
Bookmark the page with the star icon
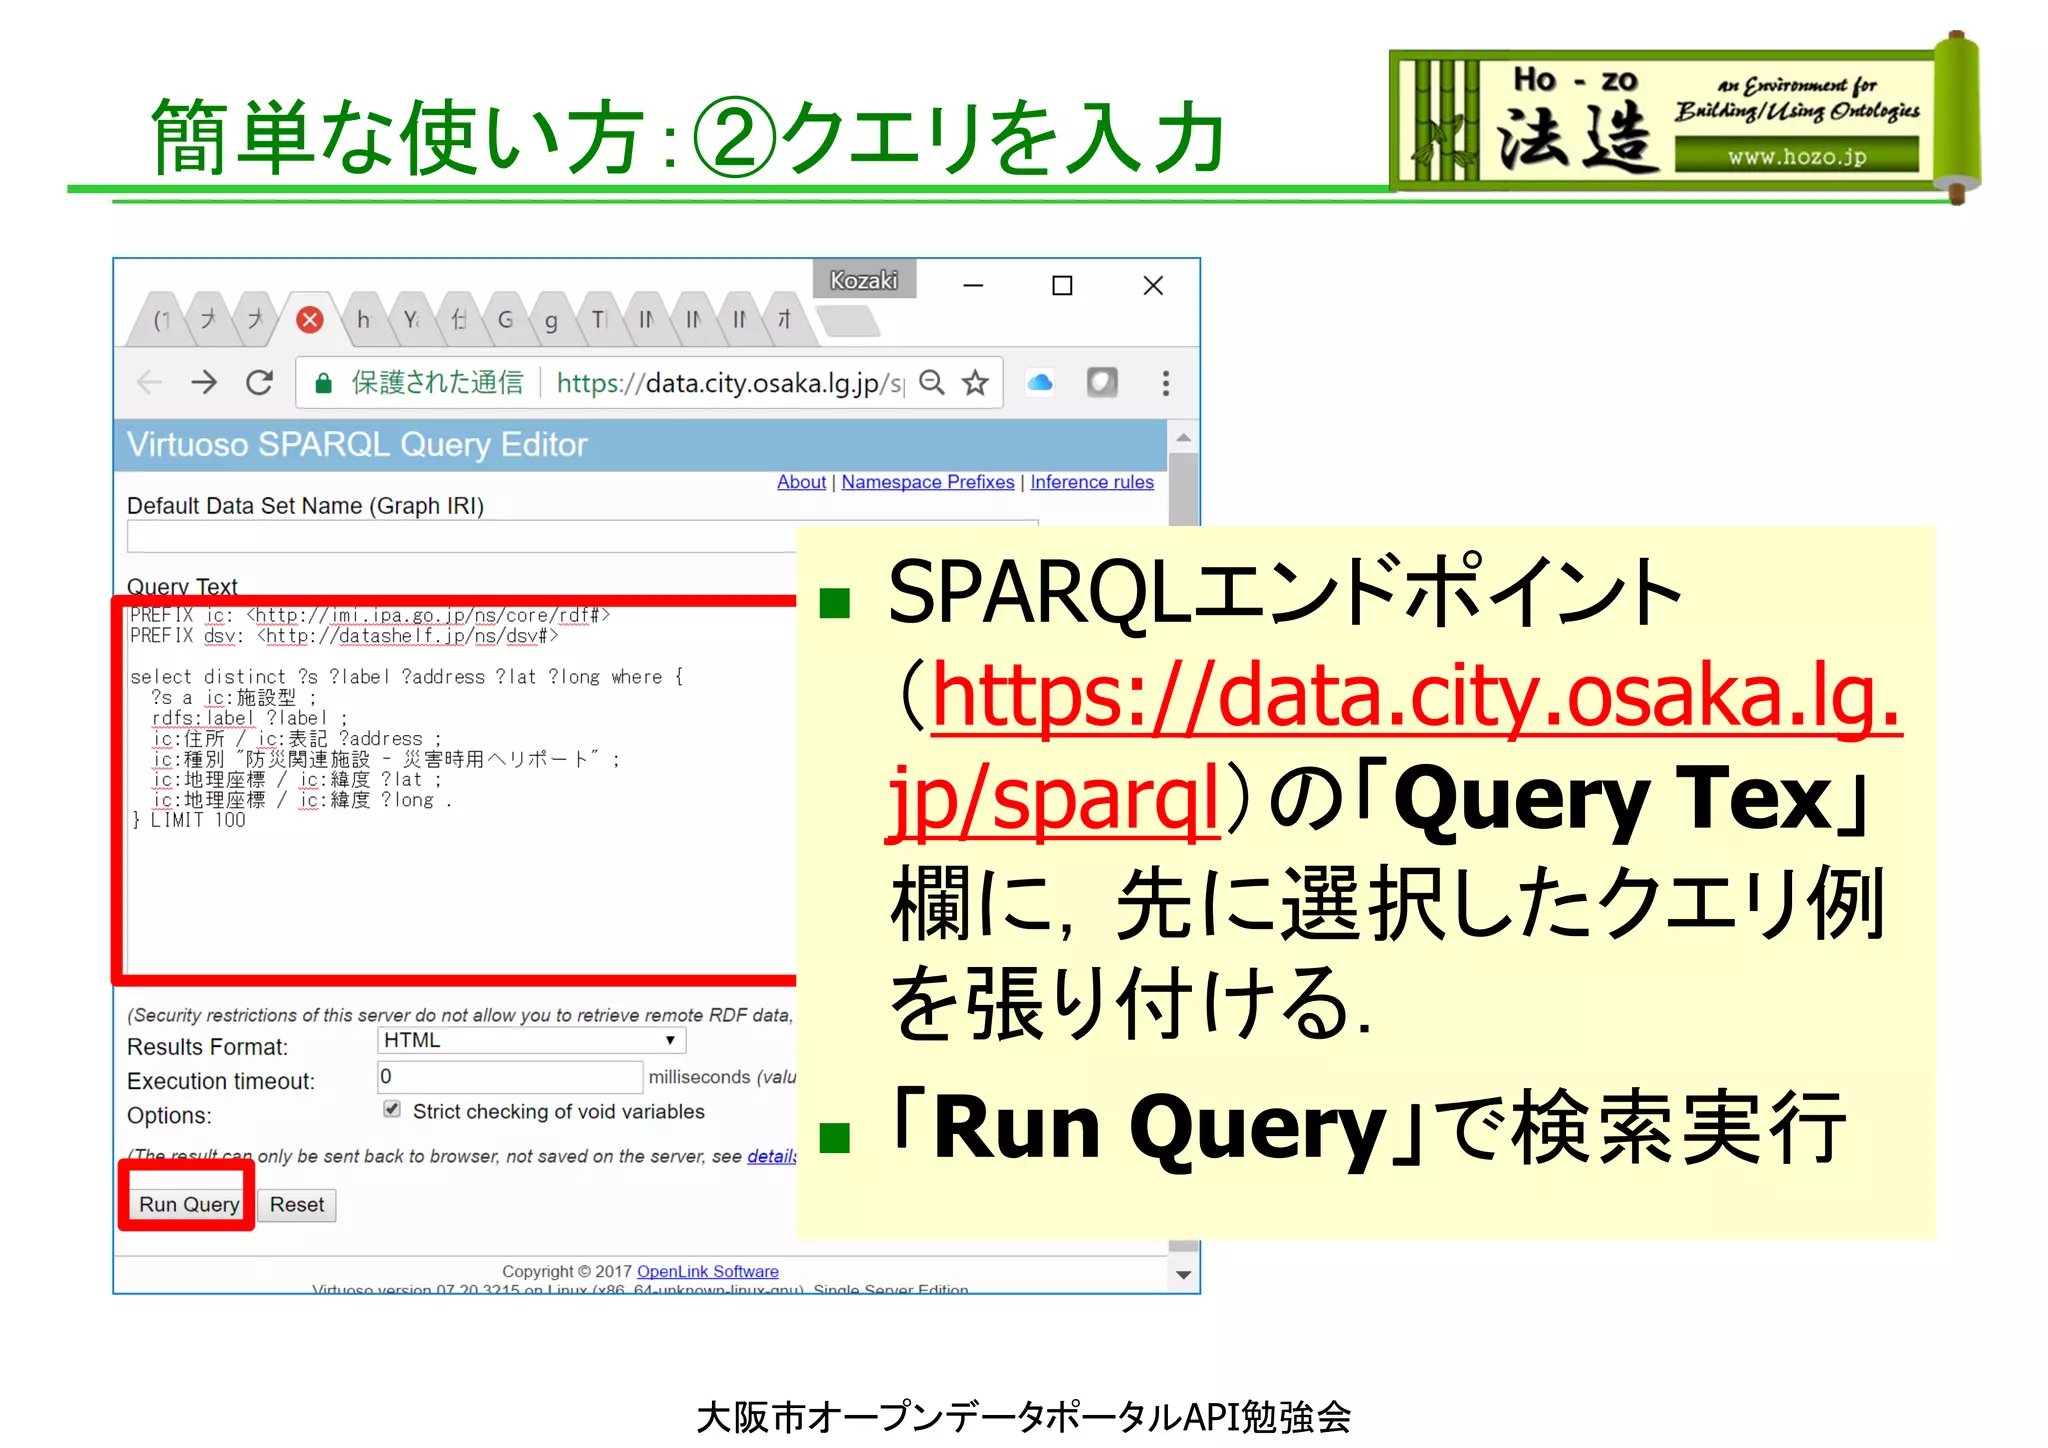[x=975, y=382]
